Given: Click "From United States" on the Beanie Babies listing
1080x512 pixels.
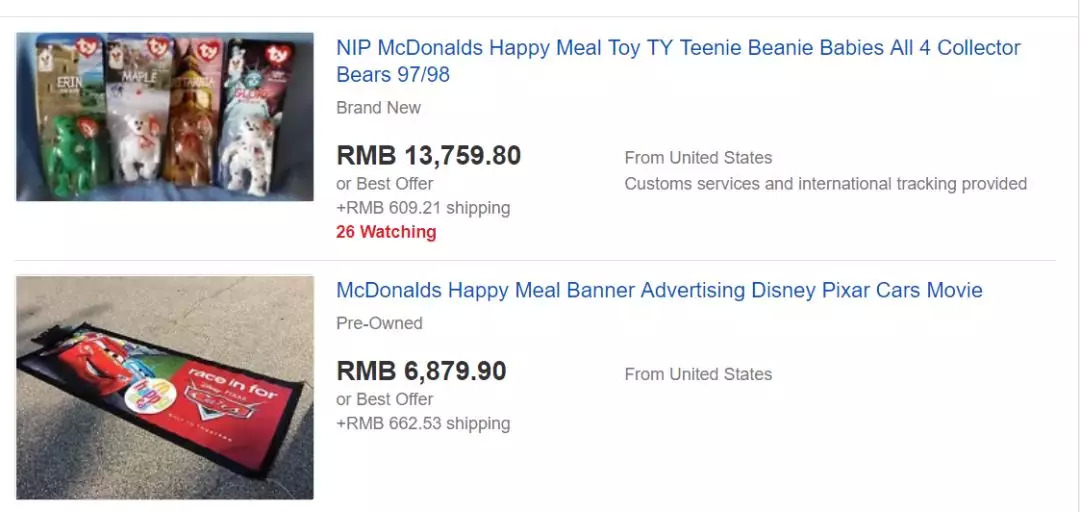Looking at the screenshot, I should (x=698, y=158).
